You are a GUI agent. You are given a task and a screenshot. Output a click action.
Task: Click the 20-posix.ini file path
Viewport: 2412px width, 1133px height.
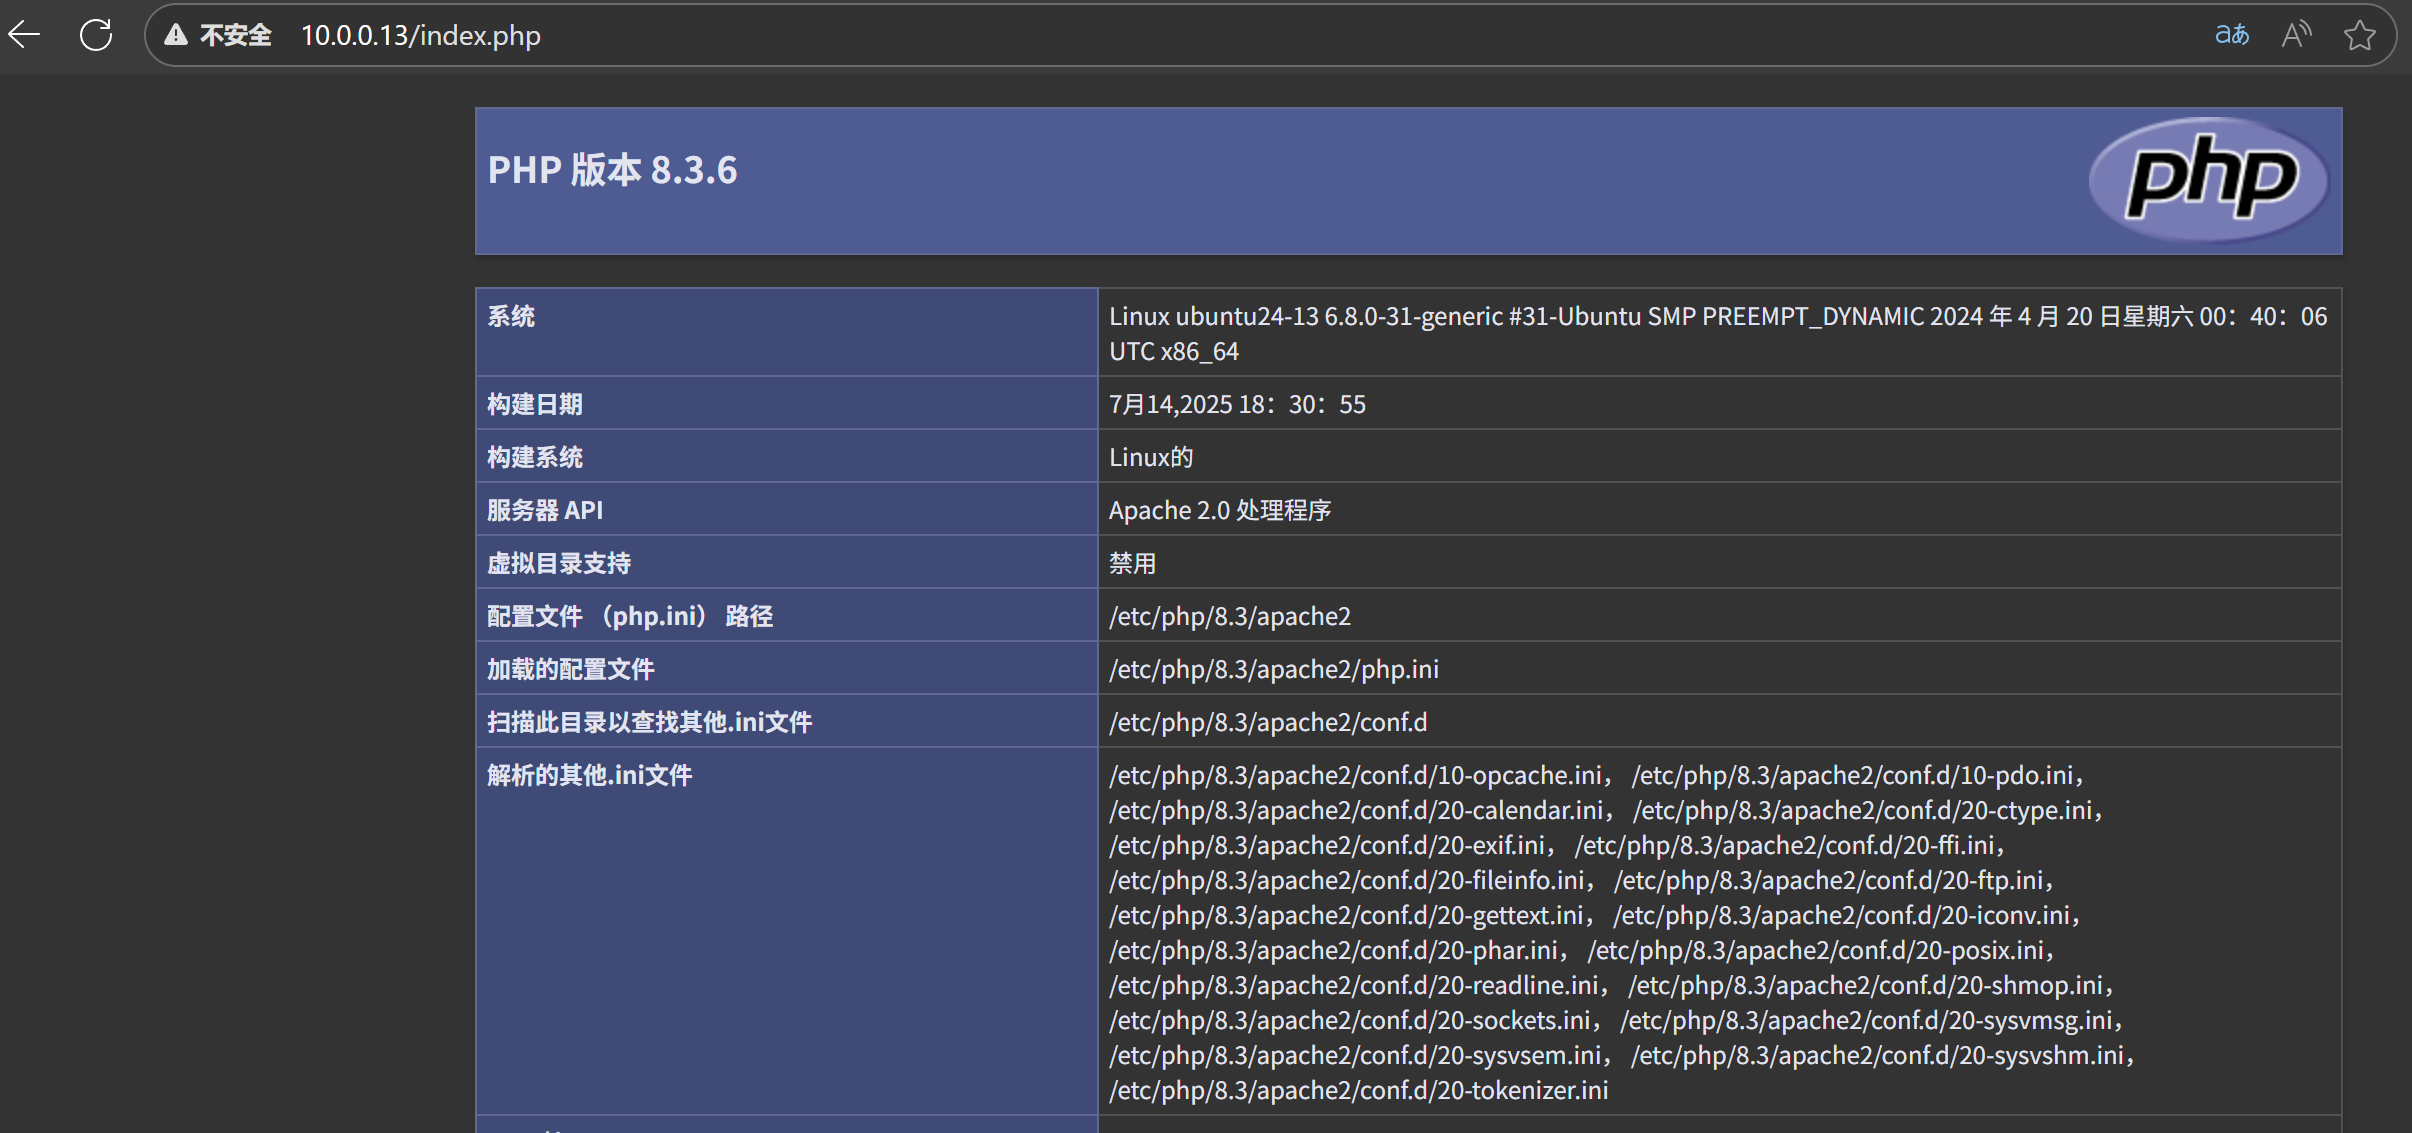coord(1816,950)
